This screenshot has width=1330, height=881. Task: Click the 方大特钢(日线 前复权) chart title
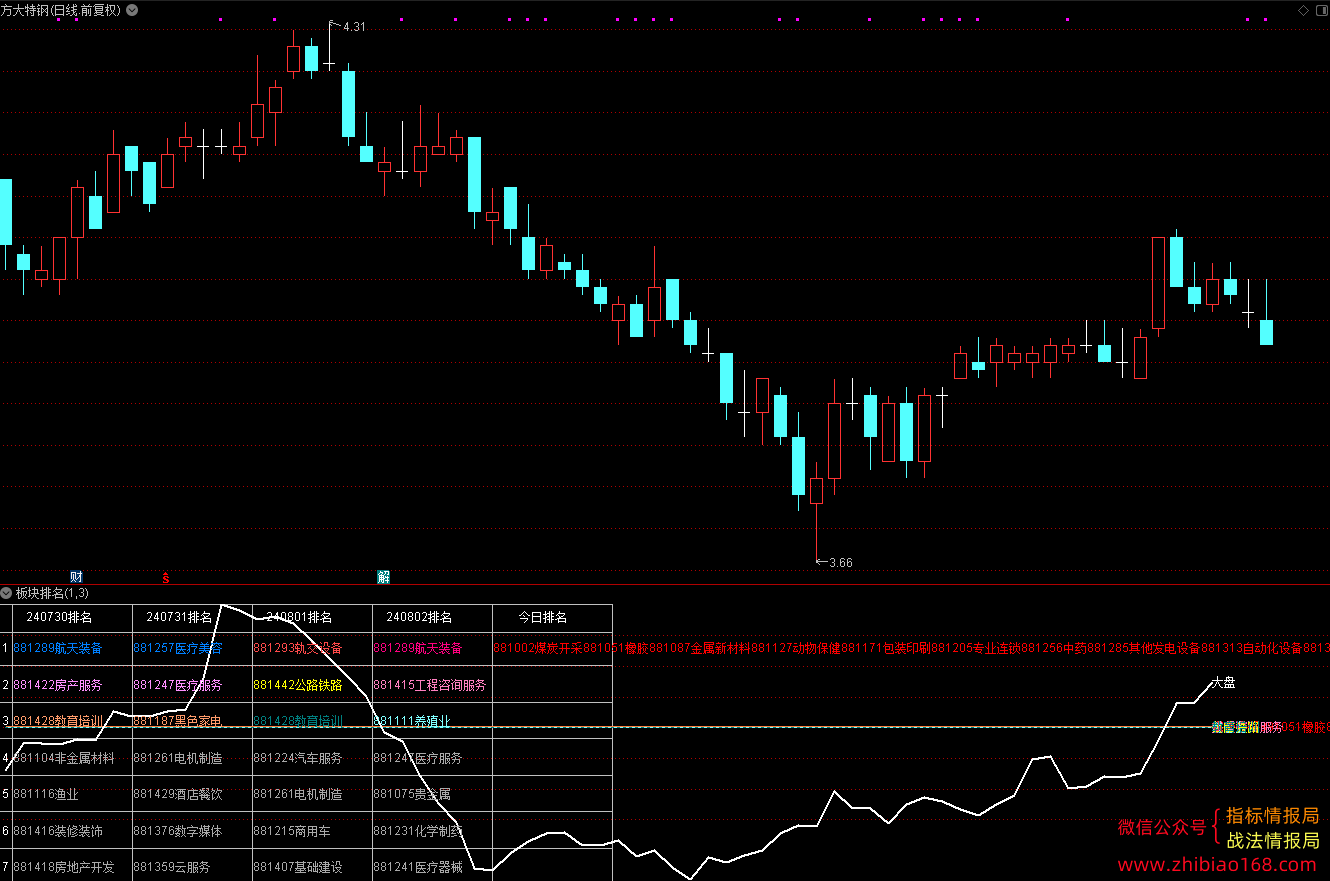point(61,10)
